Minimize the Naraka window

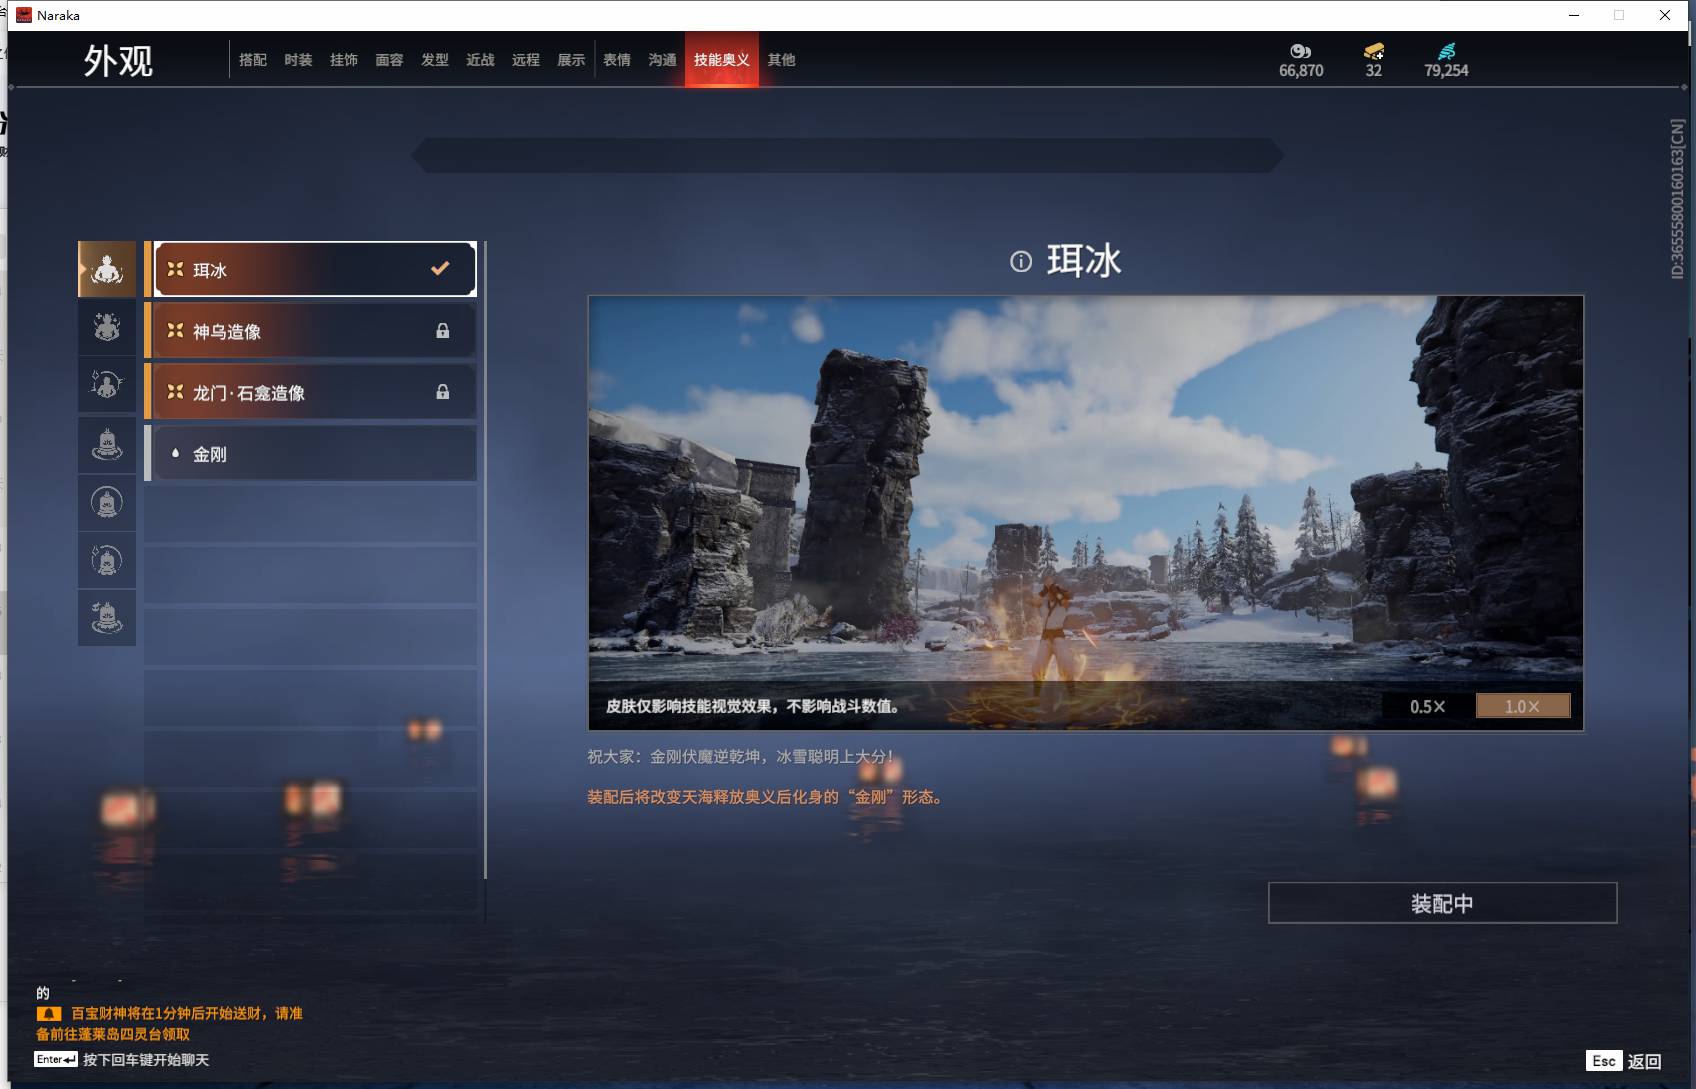pos(1574,15)
